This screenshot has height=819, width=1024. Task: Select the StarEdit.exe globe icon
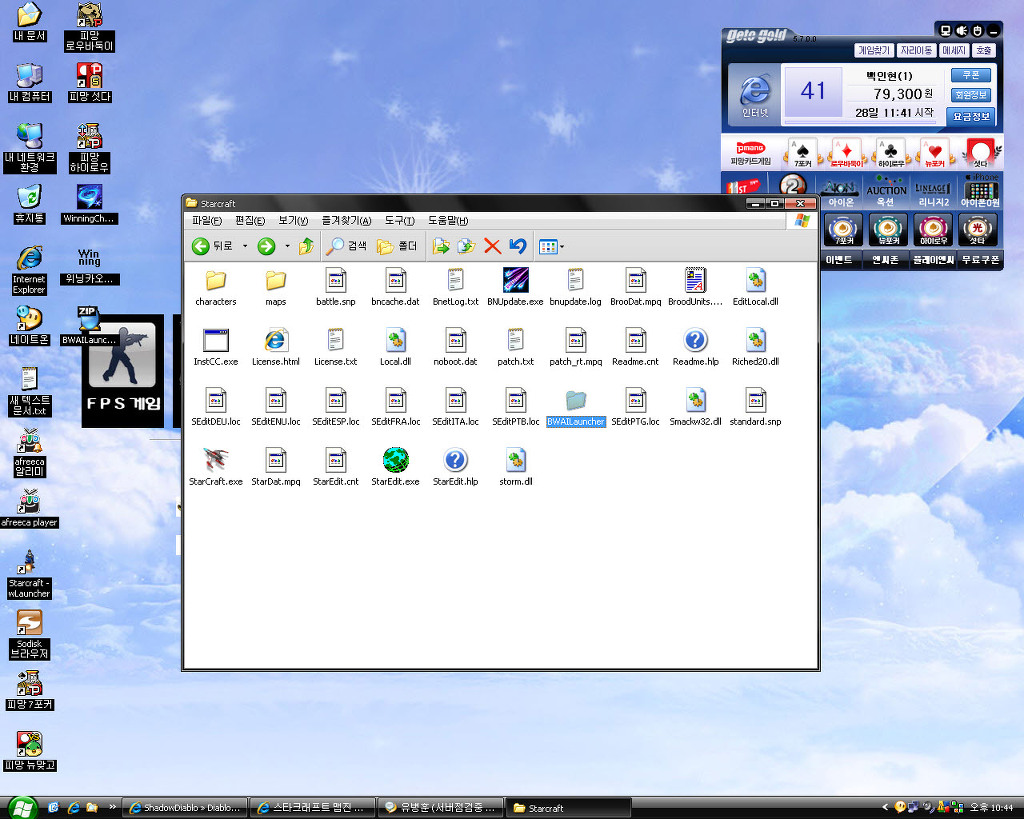(395, 460)
